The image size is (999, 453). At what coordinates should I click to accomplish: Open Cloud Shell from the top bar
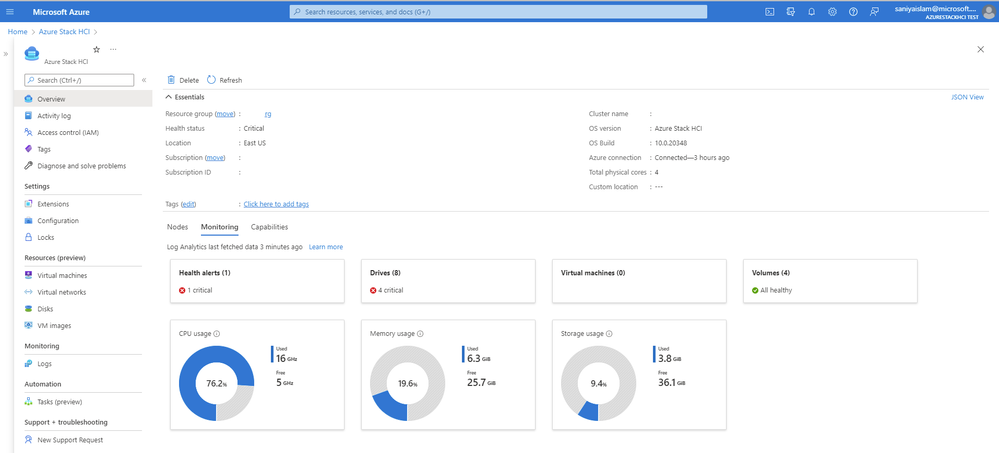pos(770,11)
